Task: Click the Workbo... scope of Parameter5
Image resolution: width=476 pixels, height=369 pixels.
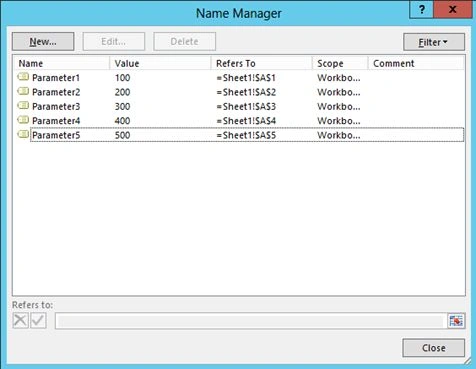Action: pyautogui.click(x=339, y=135)
